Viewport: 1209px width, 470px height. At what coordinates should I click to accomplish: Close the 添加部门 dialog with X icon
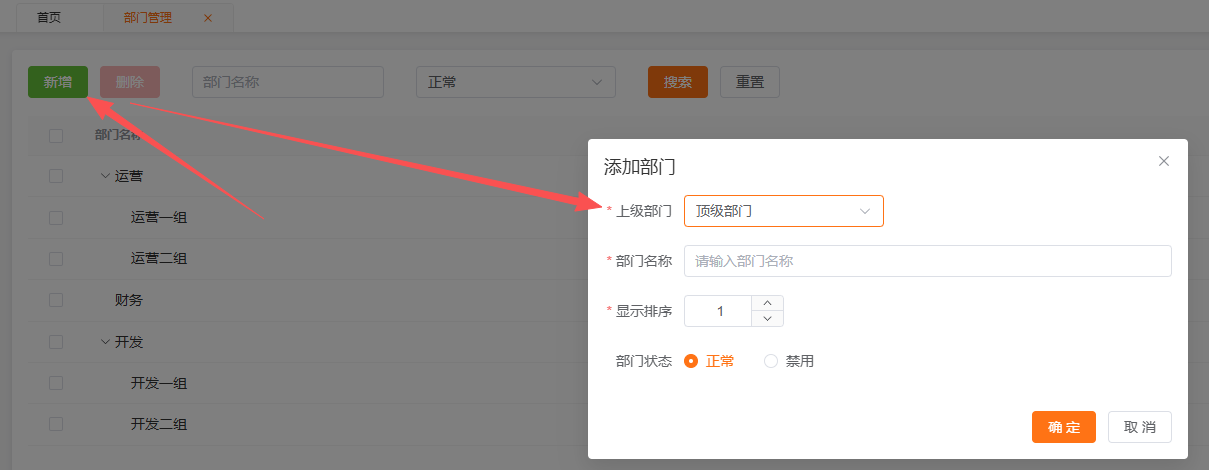[x=1163, y=161]
